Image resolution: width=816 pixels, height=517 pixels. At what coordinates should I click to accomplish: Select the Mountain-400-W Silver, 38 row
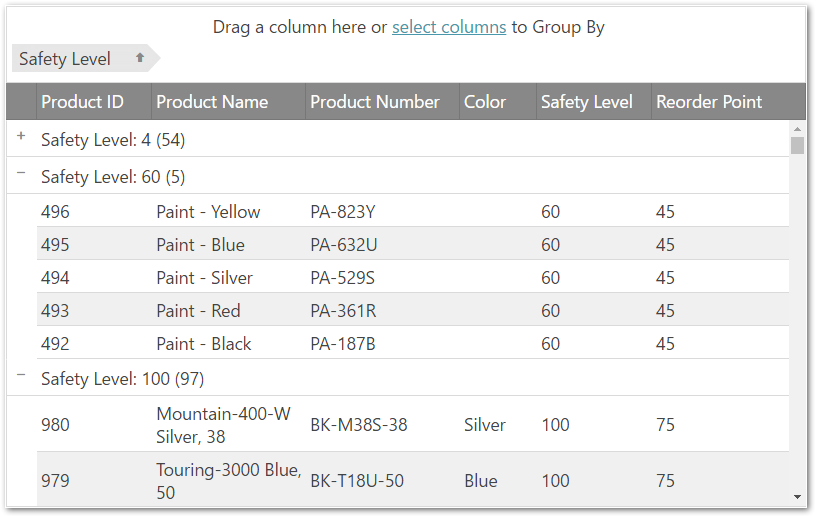coord(228,425)
